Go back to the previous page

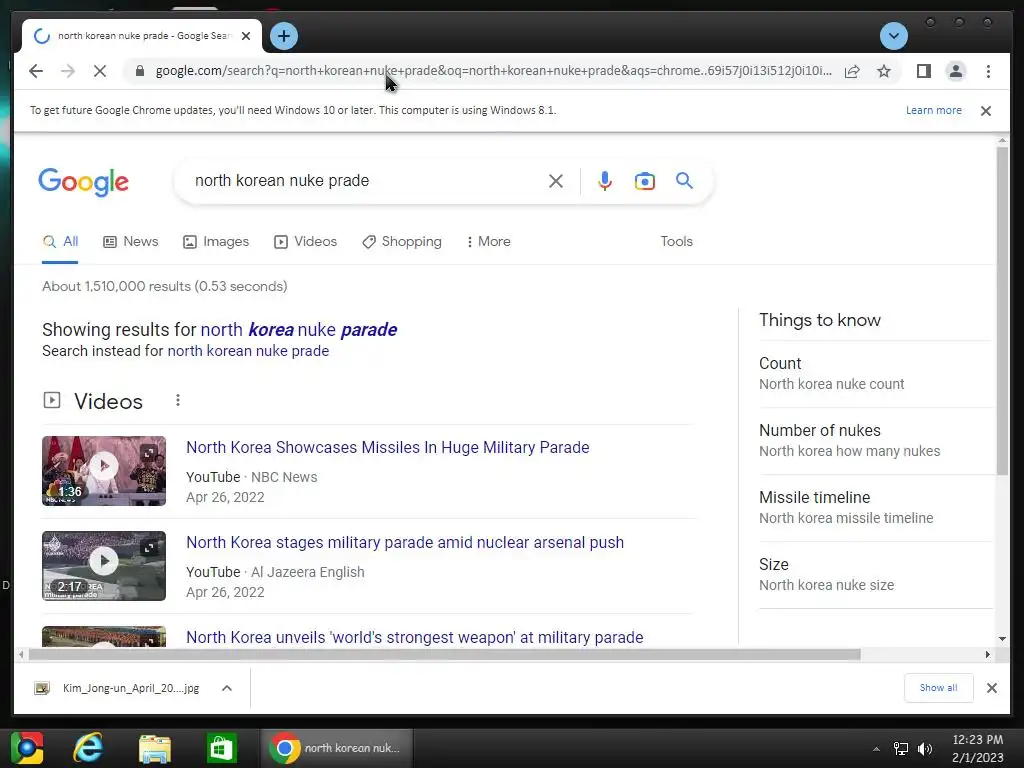[x=36, y=71]
